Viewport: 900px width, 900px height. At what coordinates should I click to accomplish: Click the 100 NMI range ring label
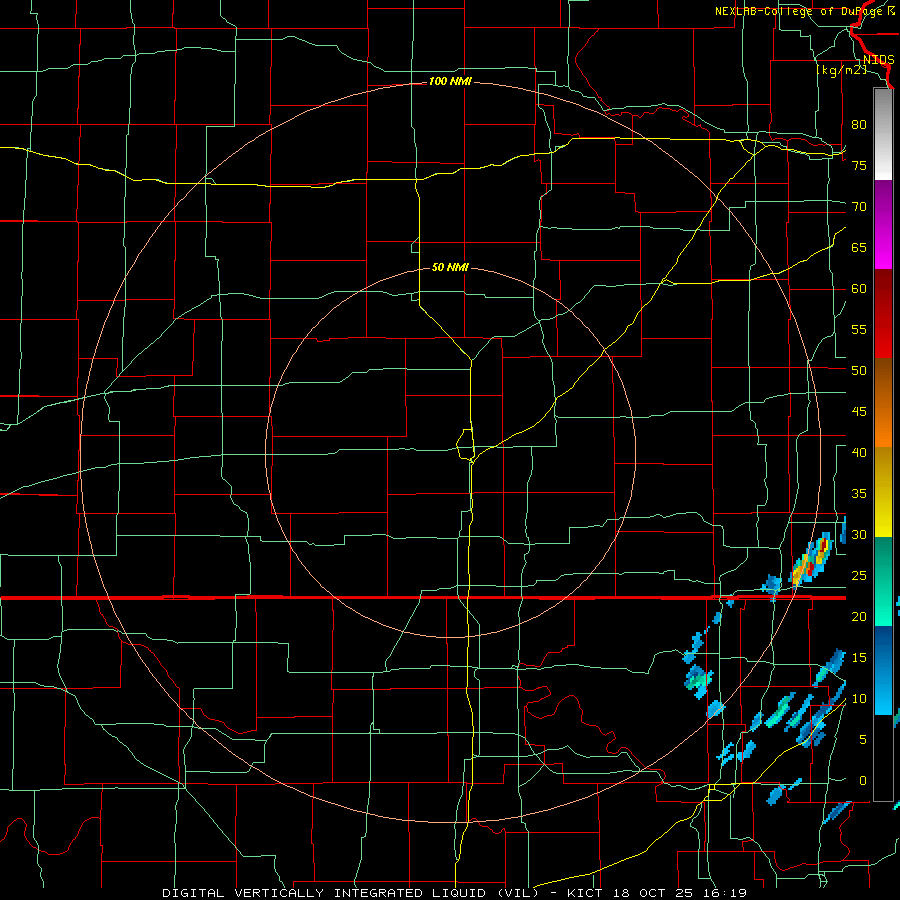tap(450, 82)
